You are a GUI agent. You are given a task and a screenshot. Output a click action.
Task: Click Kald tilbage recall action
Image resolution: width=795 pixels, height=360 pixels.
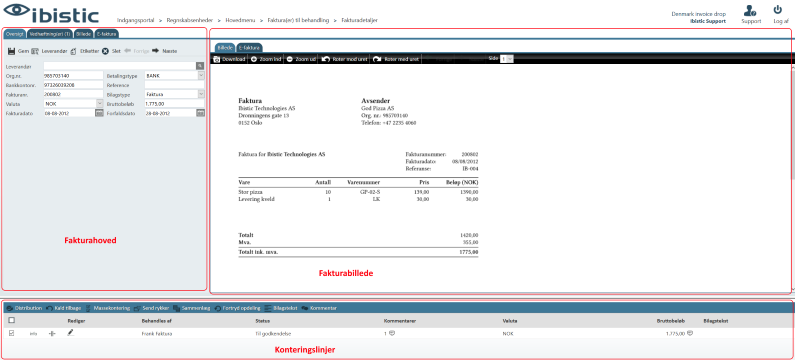click(63, 308)
